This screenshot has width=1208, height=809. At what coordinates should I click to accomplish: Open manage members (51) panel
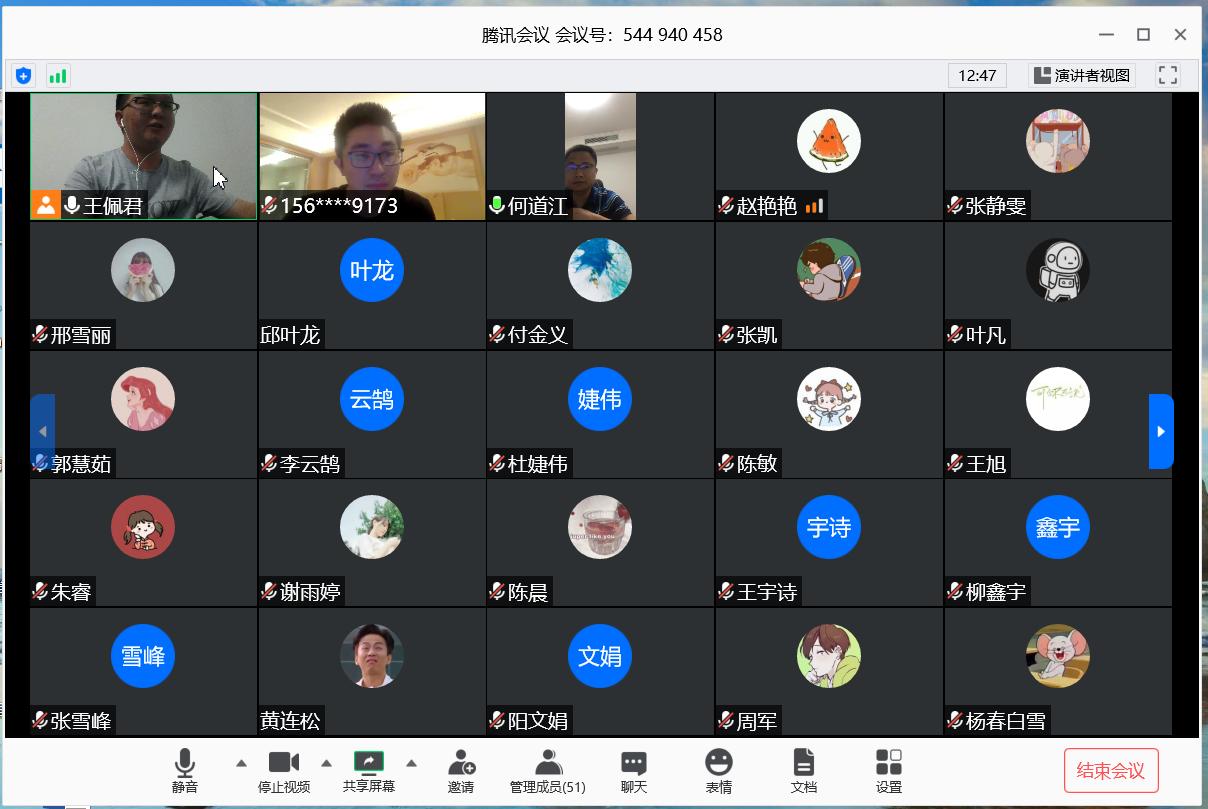pos(548,763)
